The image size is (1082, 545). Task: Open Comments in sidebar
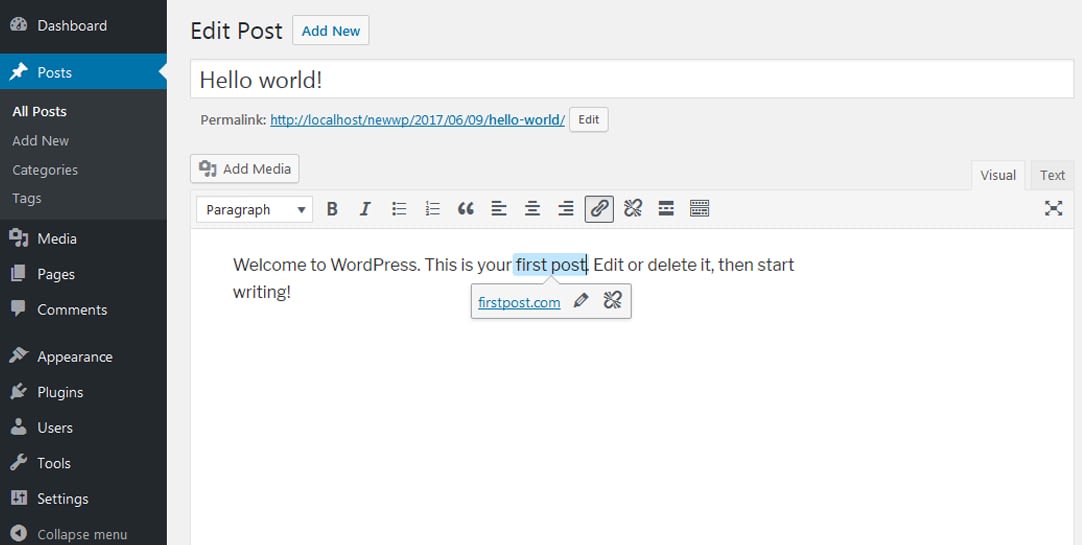(x=83, y=310)
